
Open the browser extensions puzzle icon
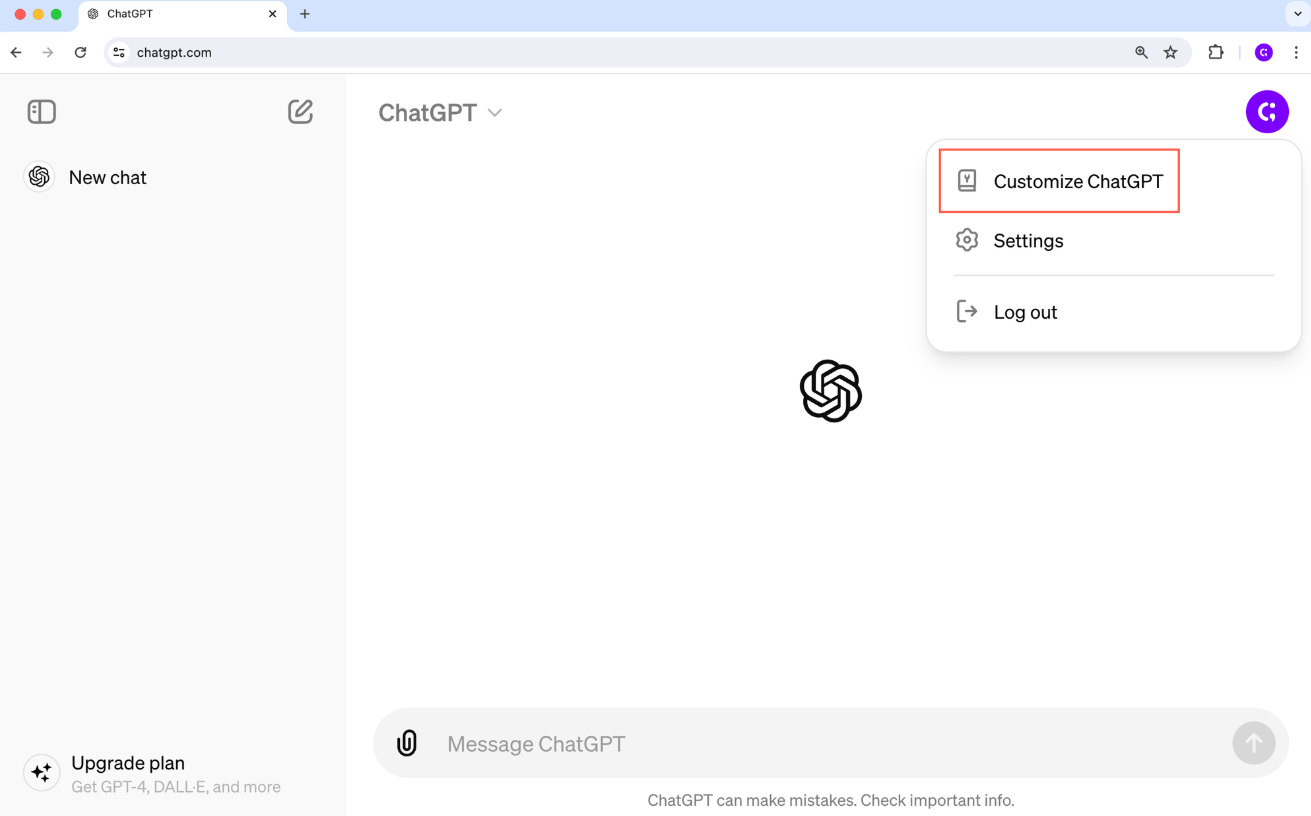coord(1216,53)
